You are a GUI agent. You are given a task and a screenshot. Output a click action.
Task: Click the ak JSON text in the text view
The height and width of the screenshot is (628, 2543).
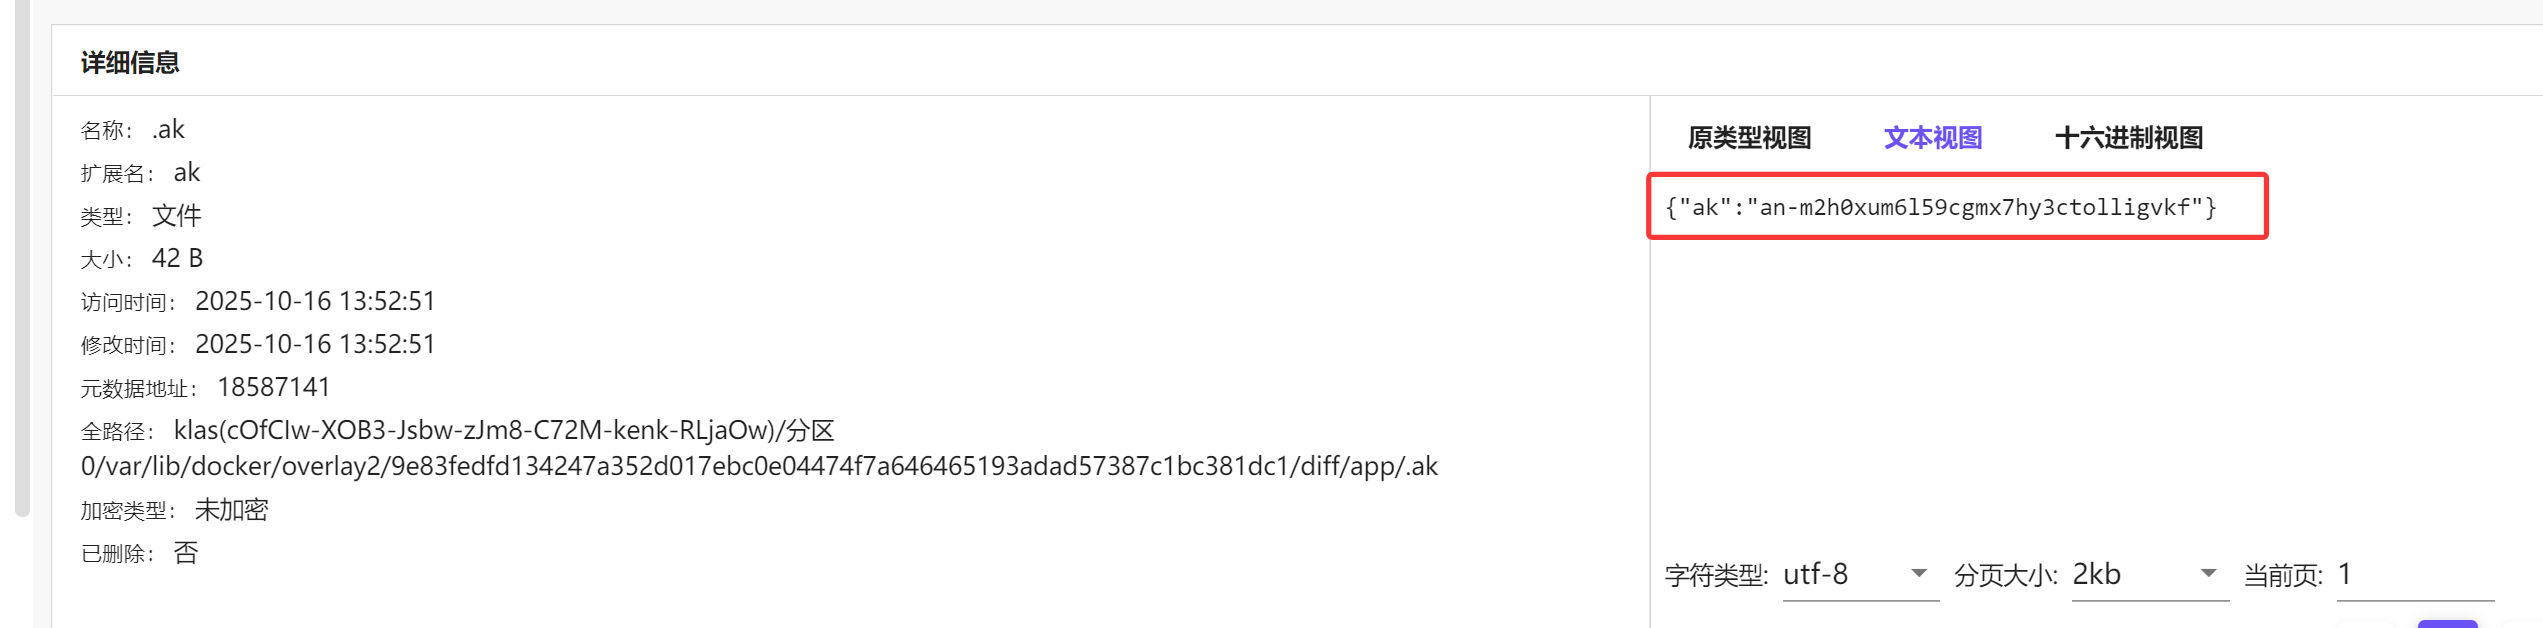(x=1940, y=207)
